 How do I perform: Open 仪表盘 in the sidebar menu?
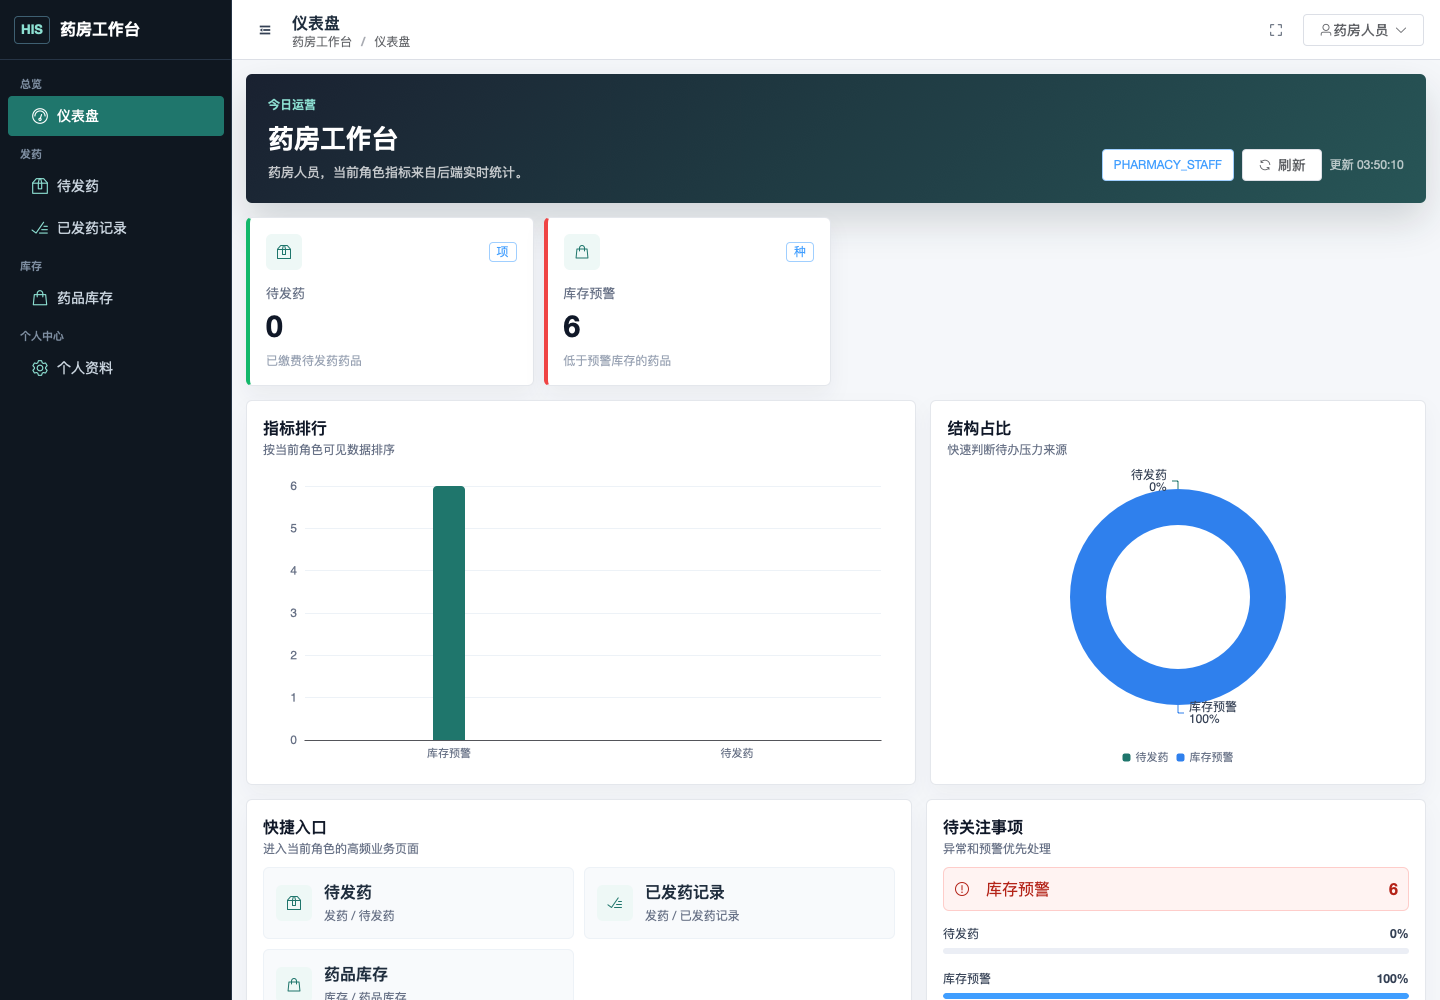[116, 116]
